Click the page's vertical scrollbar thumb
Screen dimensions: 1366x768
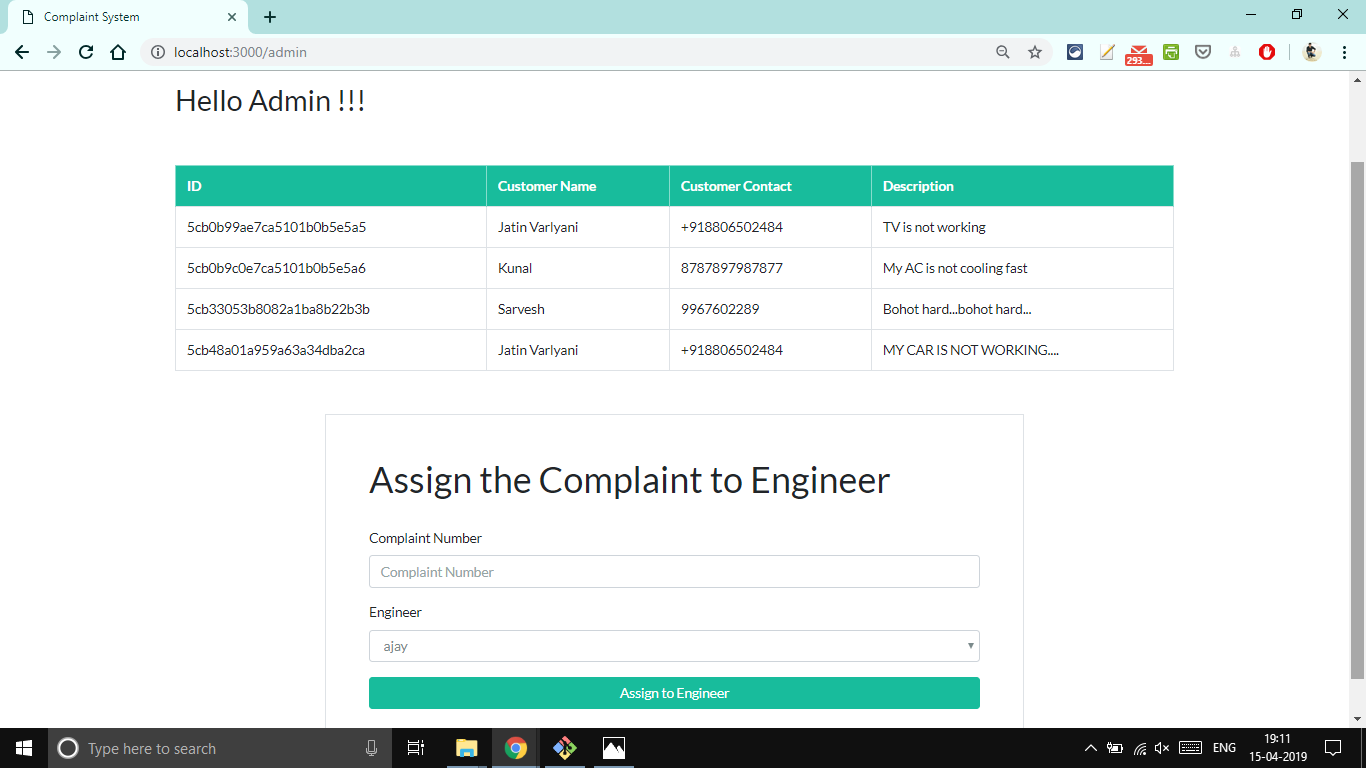1357,420
